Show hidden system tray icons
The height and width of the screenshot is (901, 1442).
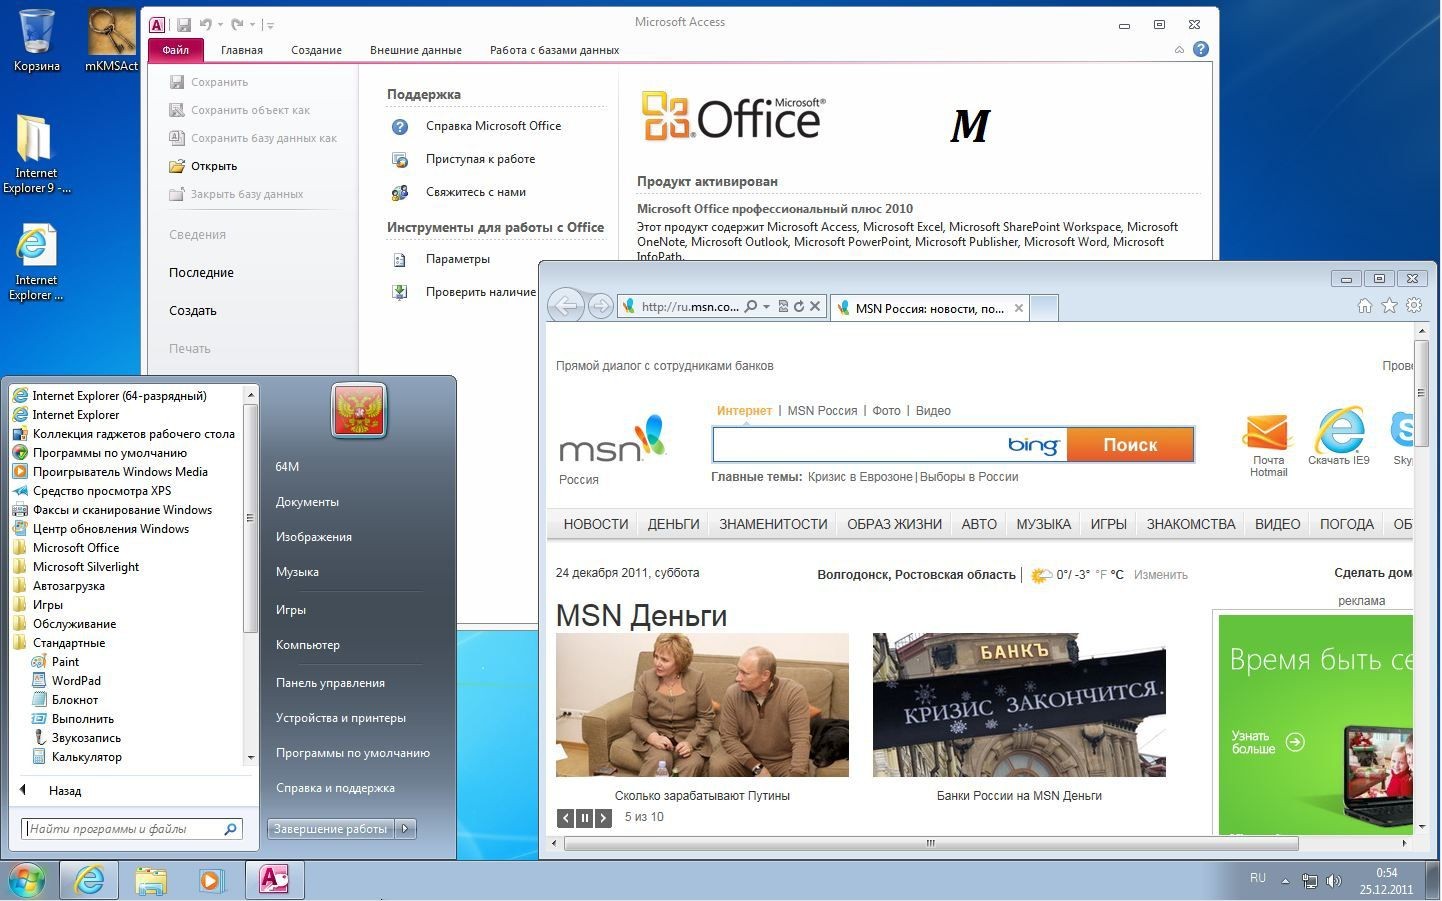tap(1283, 881)
